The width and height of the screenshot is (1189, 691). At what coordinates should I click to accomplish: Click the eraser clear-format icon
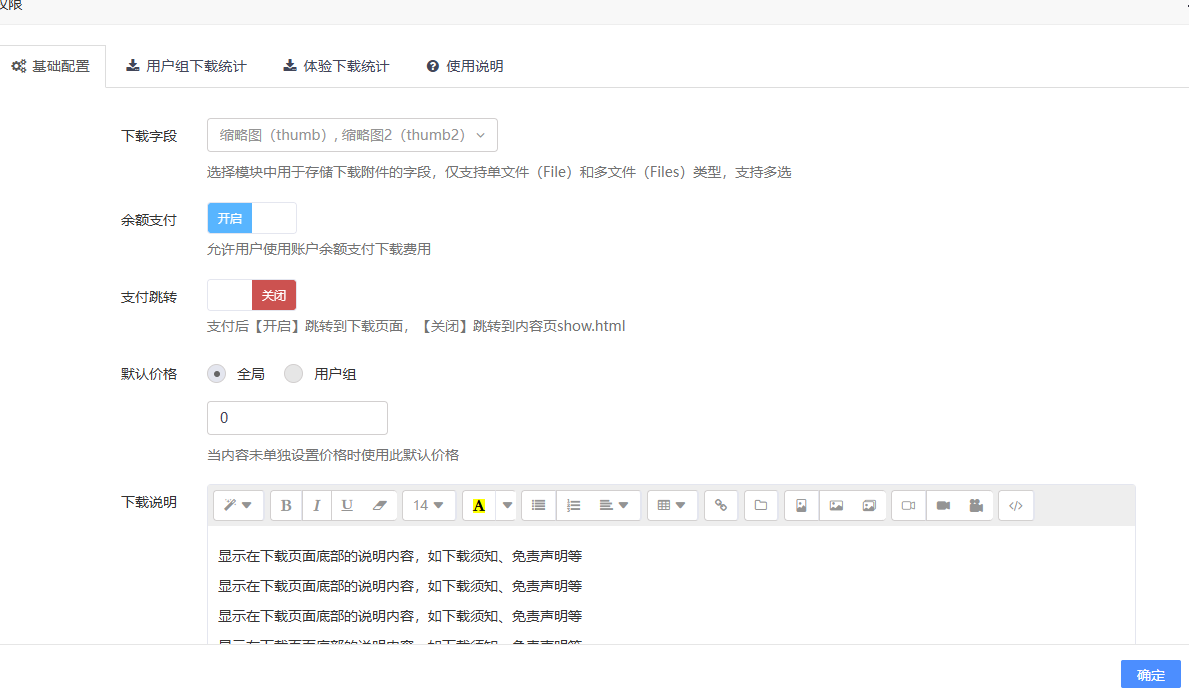point(380,505)
